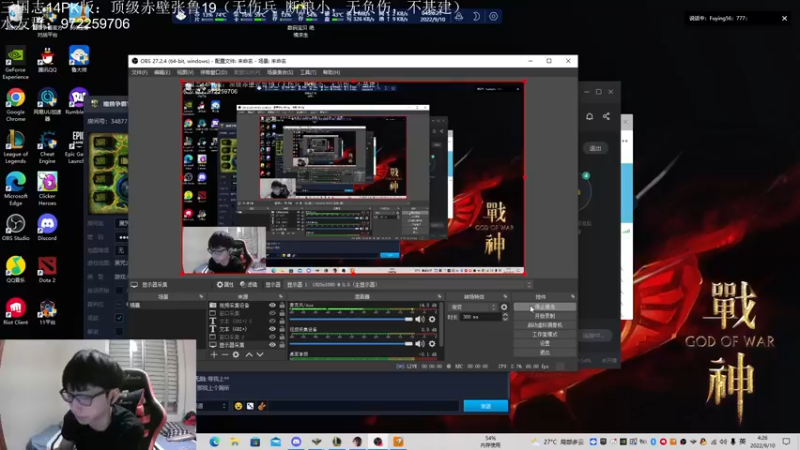Click 停止推流 stop streaming button
The width and height of the screenshot is (800, 450).
(545, 307)
